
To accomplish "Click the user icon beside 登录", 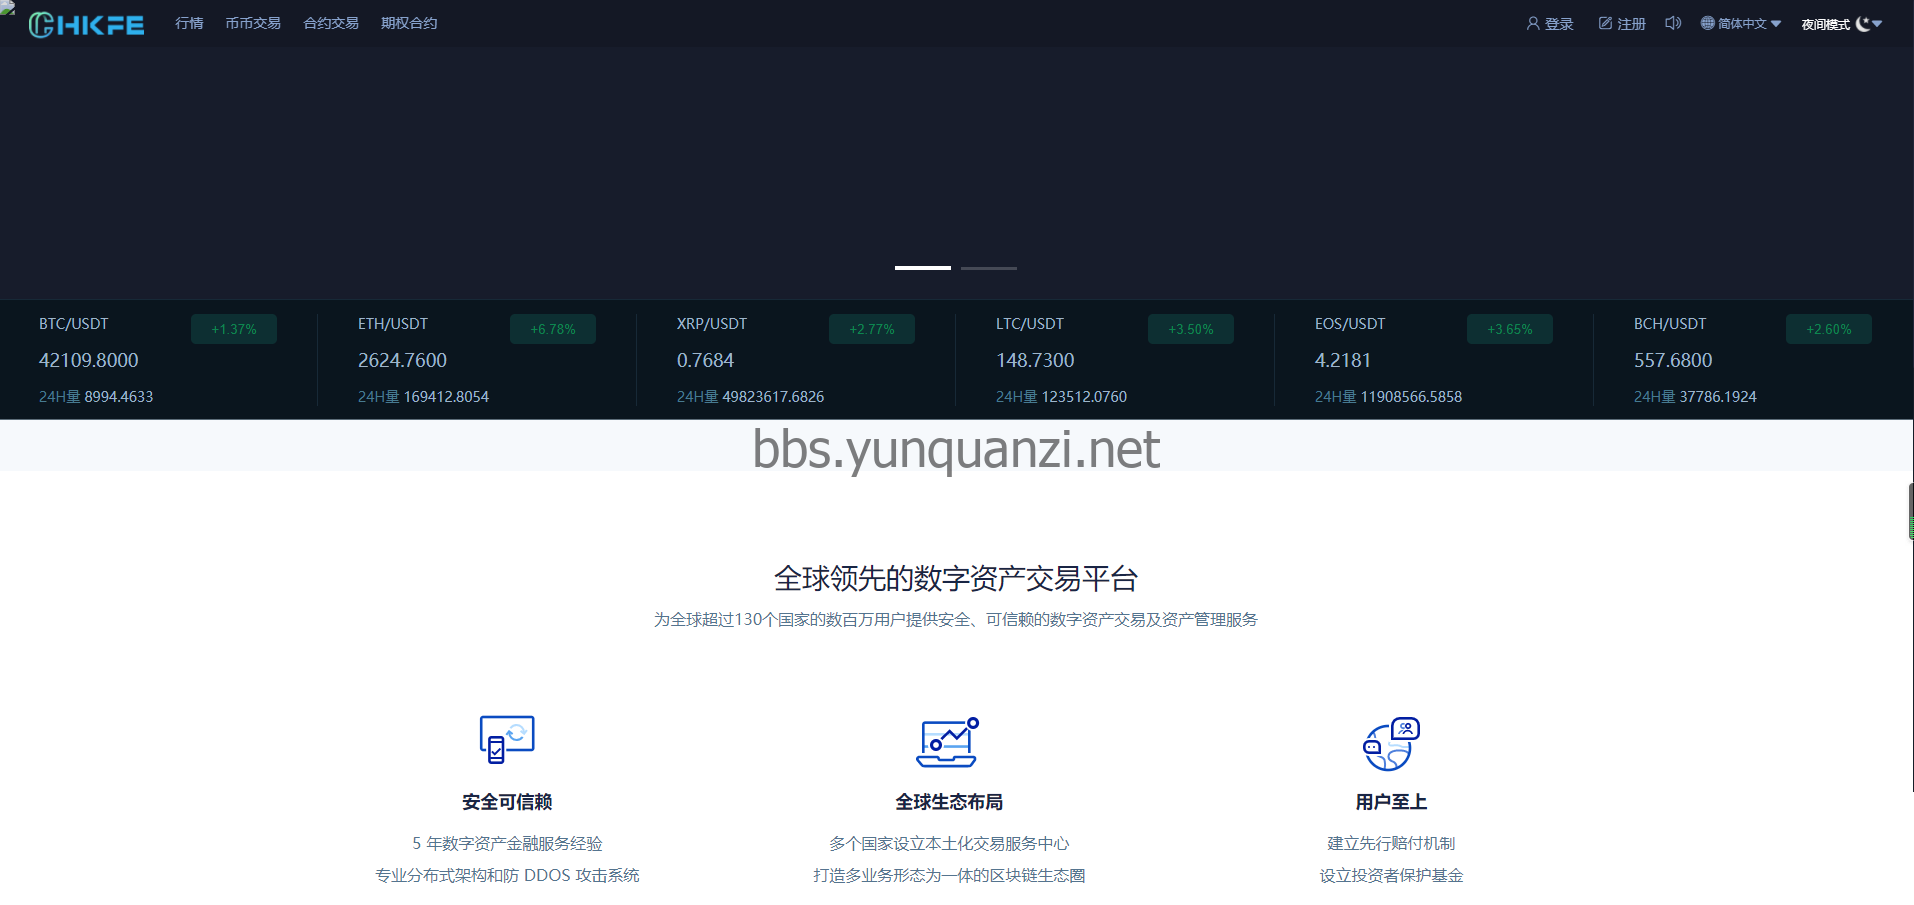I will (1533, 23).
